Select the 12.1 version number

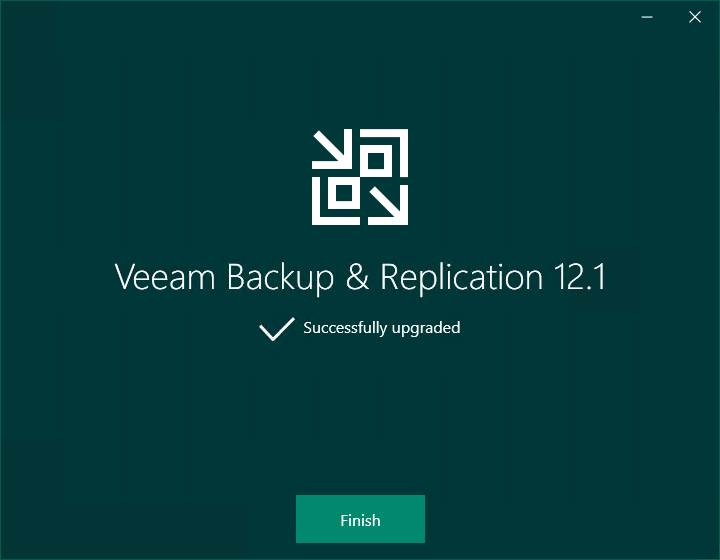click(x=579, y=277)
